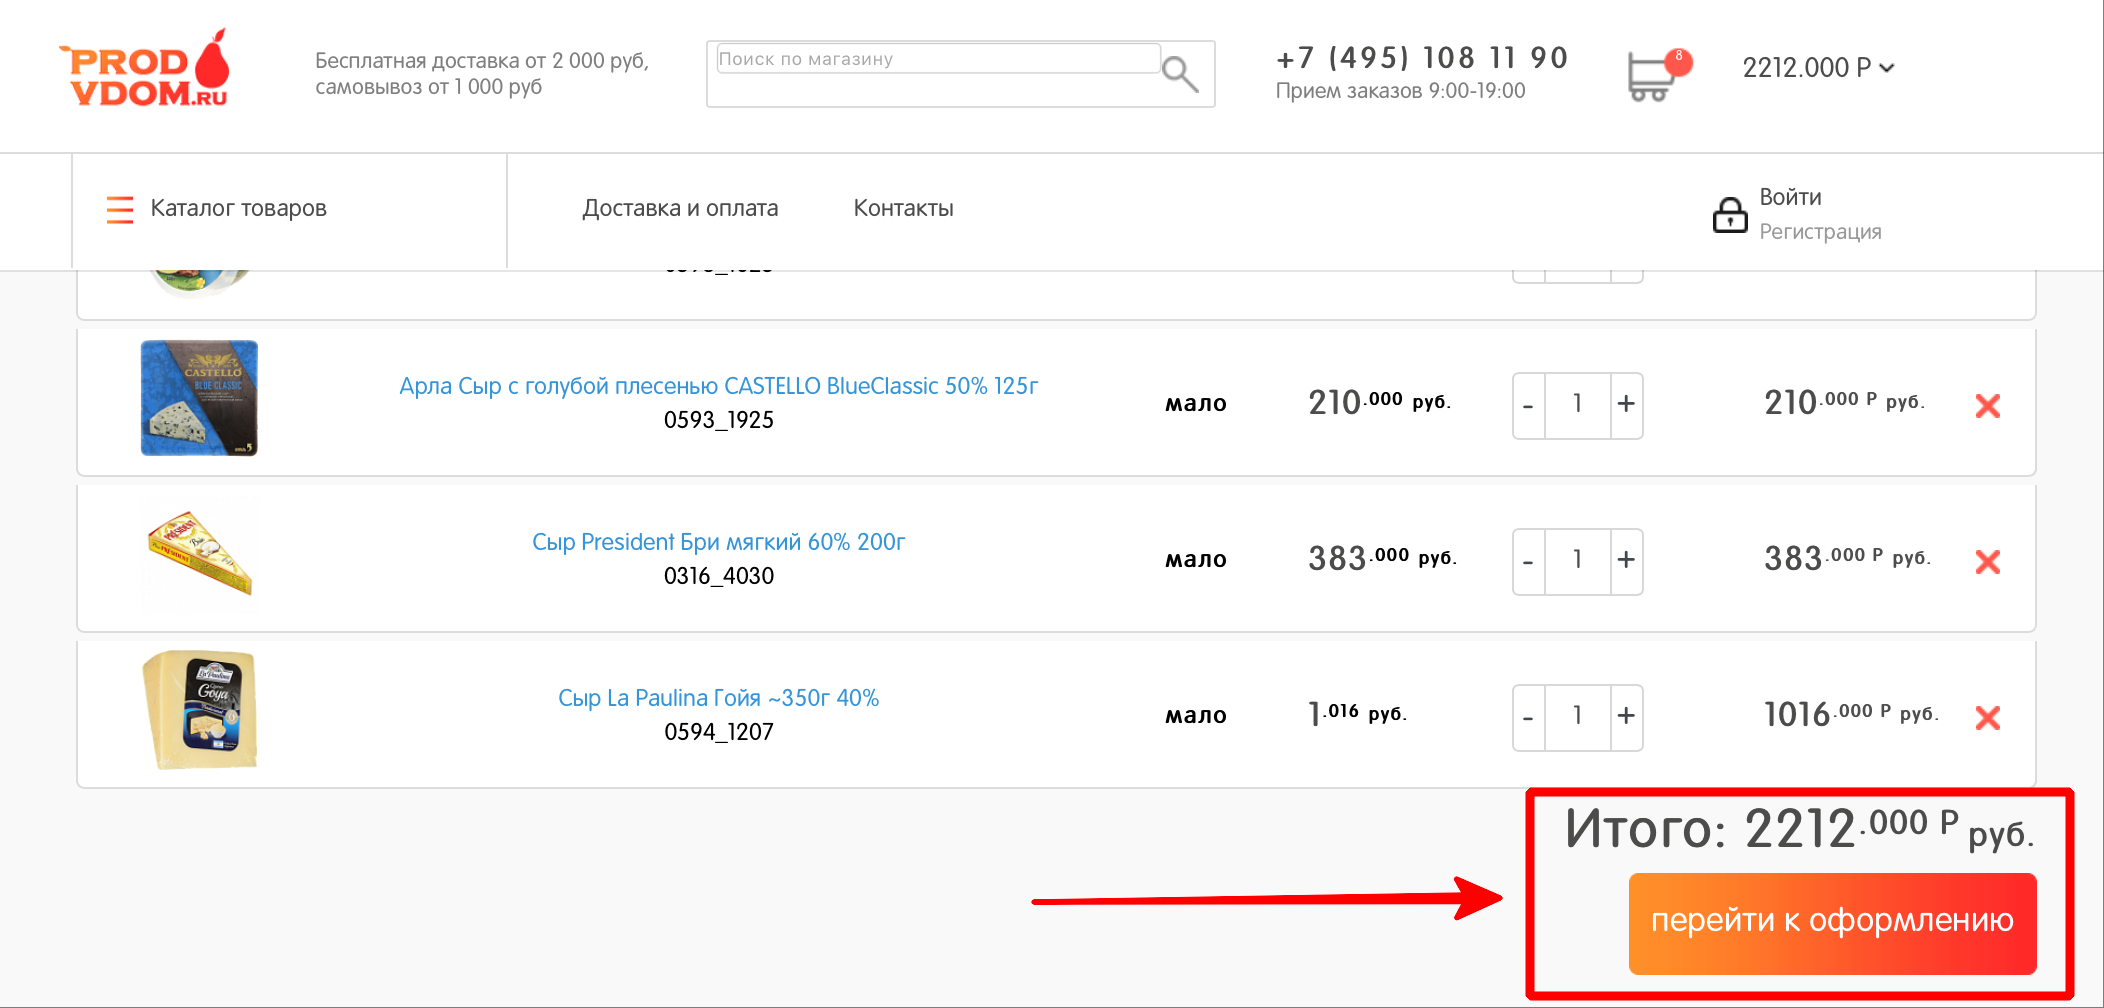Click the search magnifier icon
This screenshot has height=1008, width=2104.
[1180, 73]
